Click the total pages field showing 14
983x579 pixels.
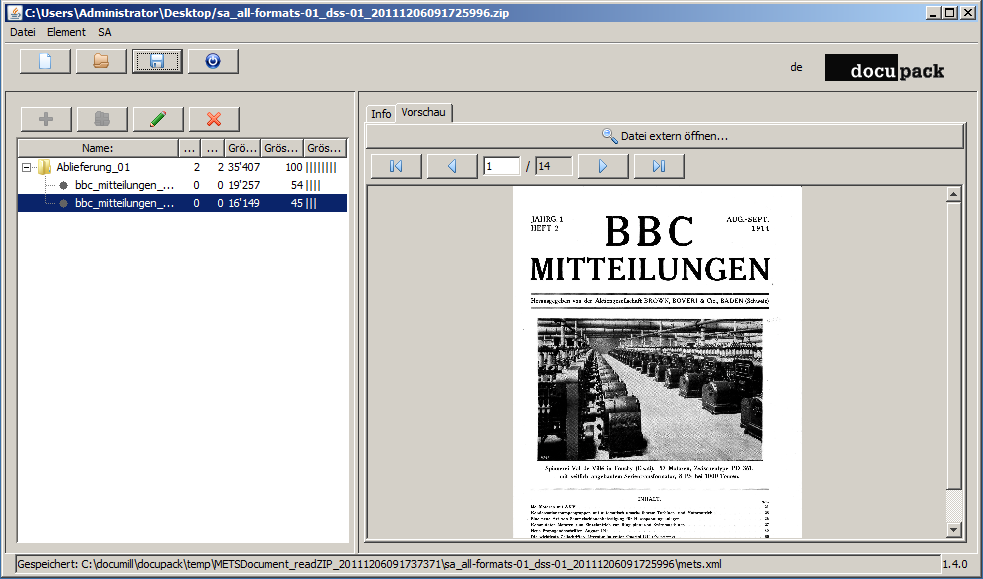click(x=554, y=166)
